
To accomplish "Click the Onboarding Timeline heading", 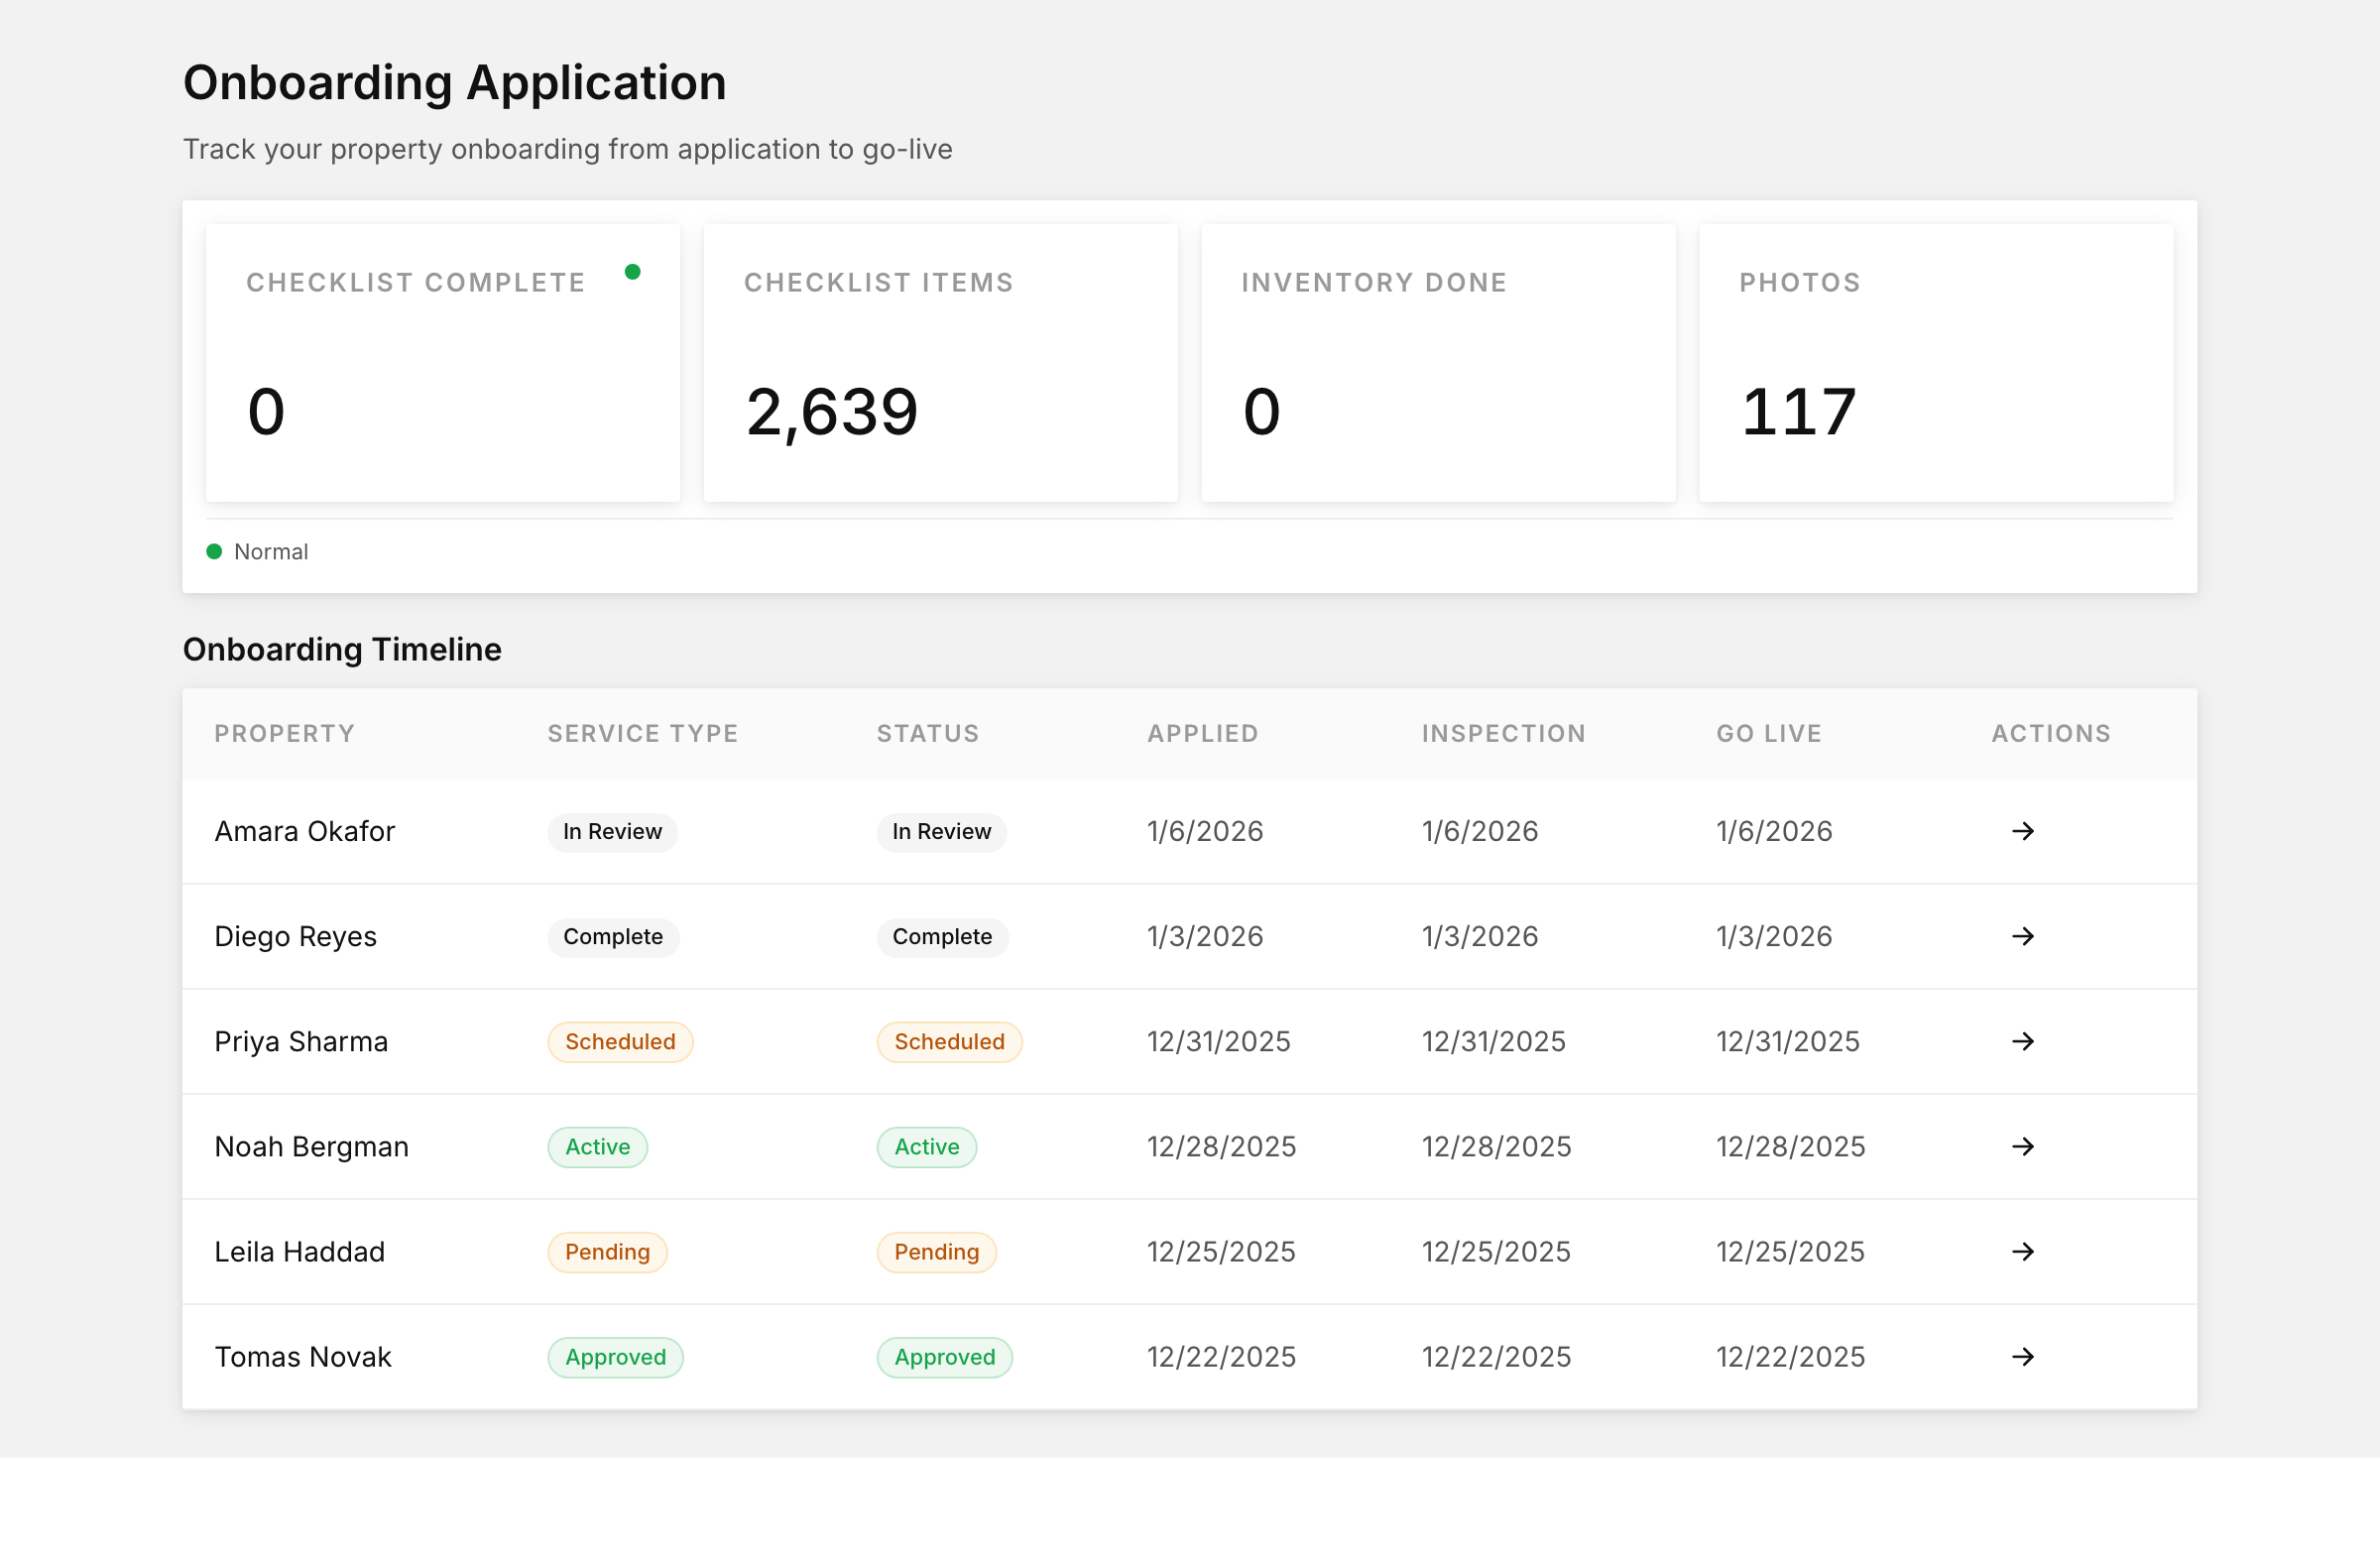I will click(342, 649).
